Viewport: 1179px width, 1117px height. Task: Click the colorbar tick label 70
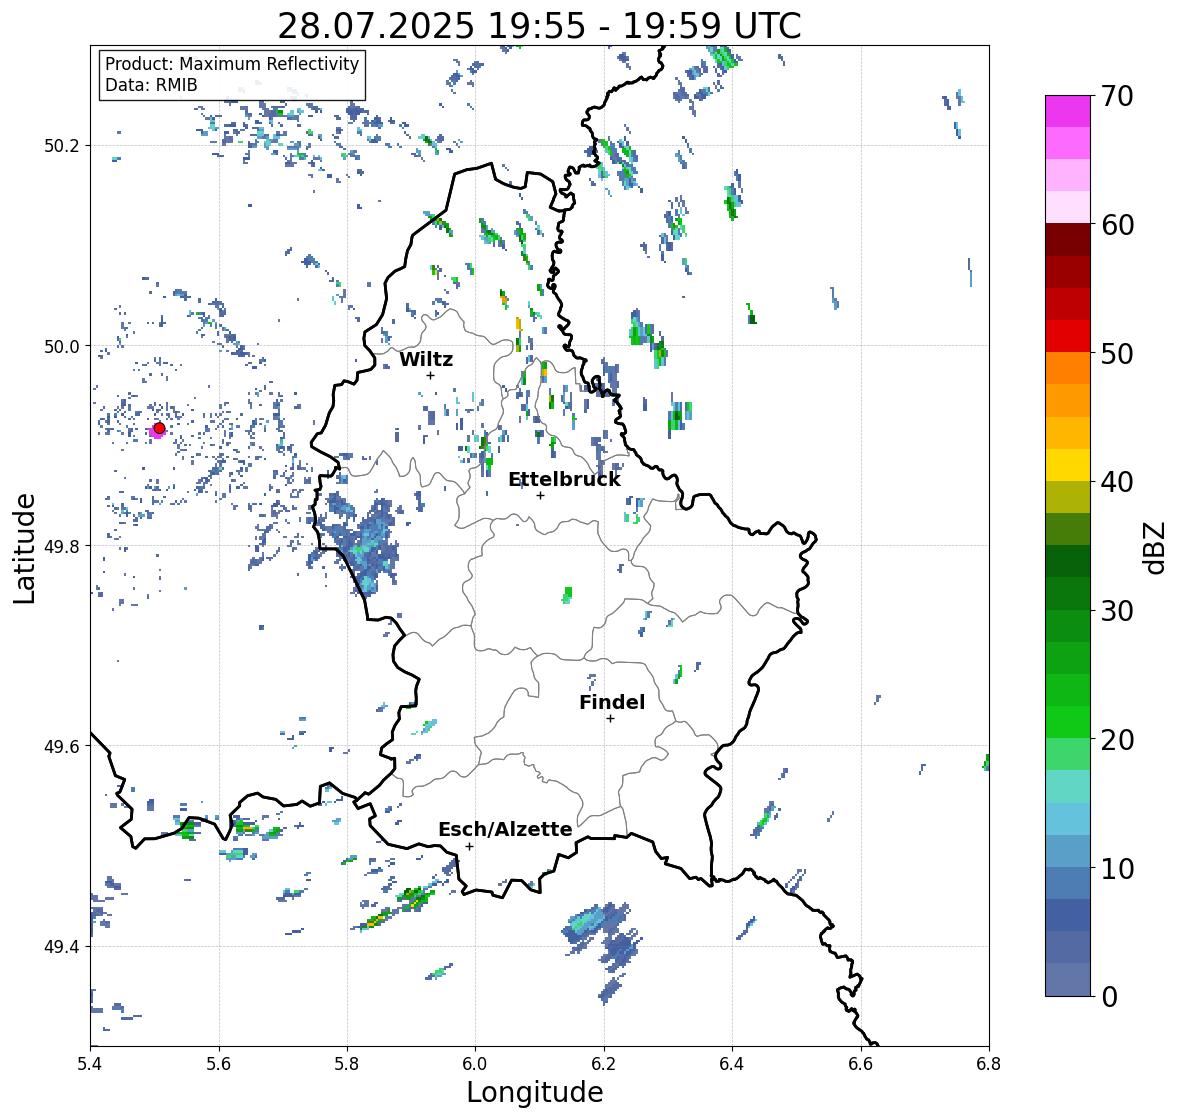click(x=1117, y=96)
